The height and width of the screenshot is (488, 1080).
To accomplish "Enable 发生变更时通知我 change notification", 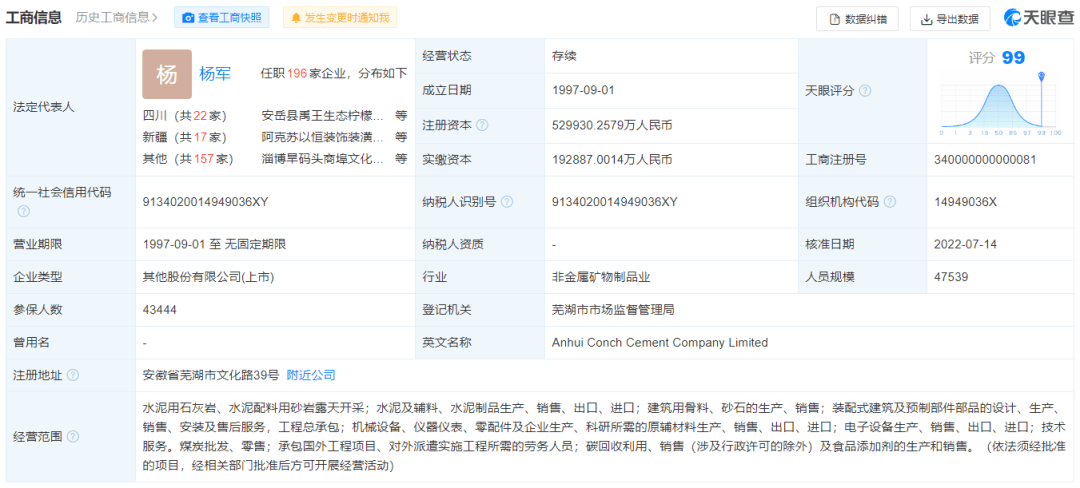I will point(340,18).
